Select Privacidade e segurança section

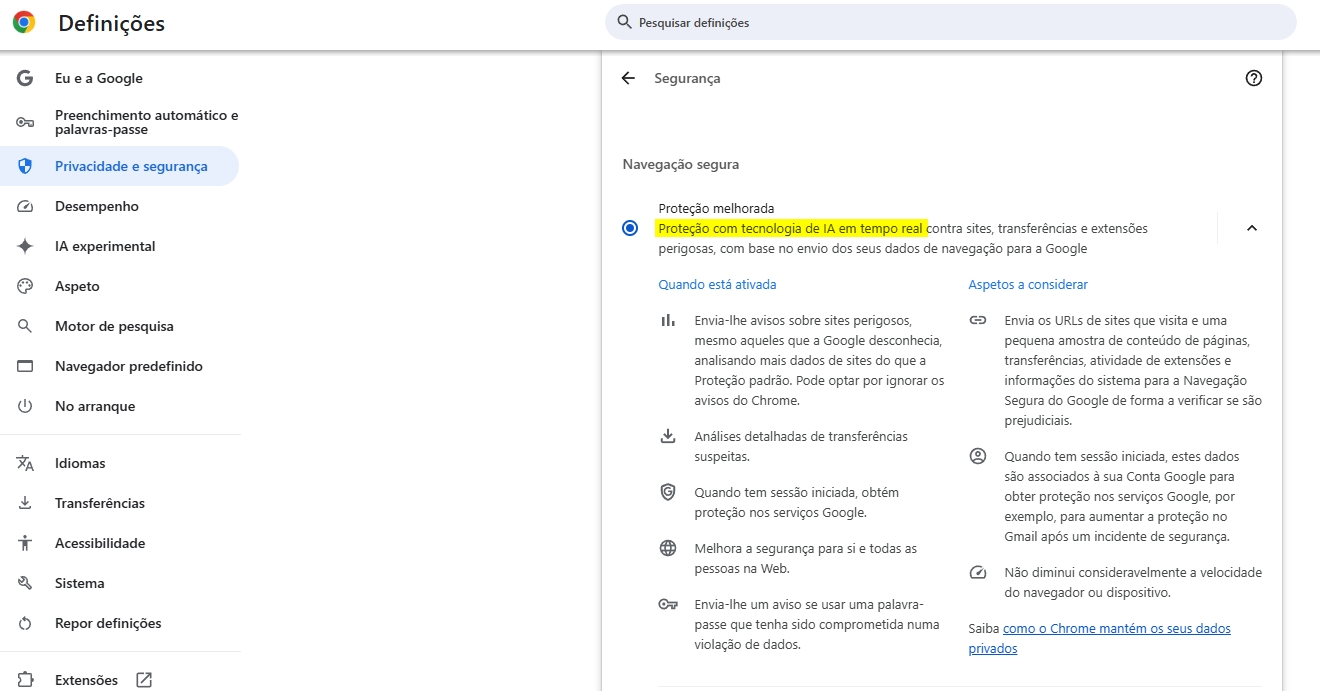click(x=120, y=166)
